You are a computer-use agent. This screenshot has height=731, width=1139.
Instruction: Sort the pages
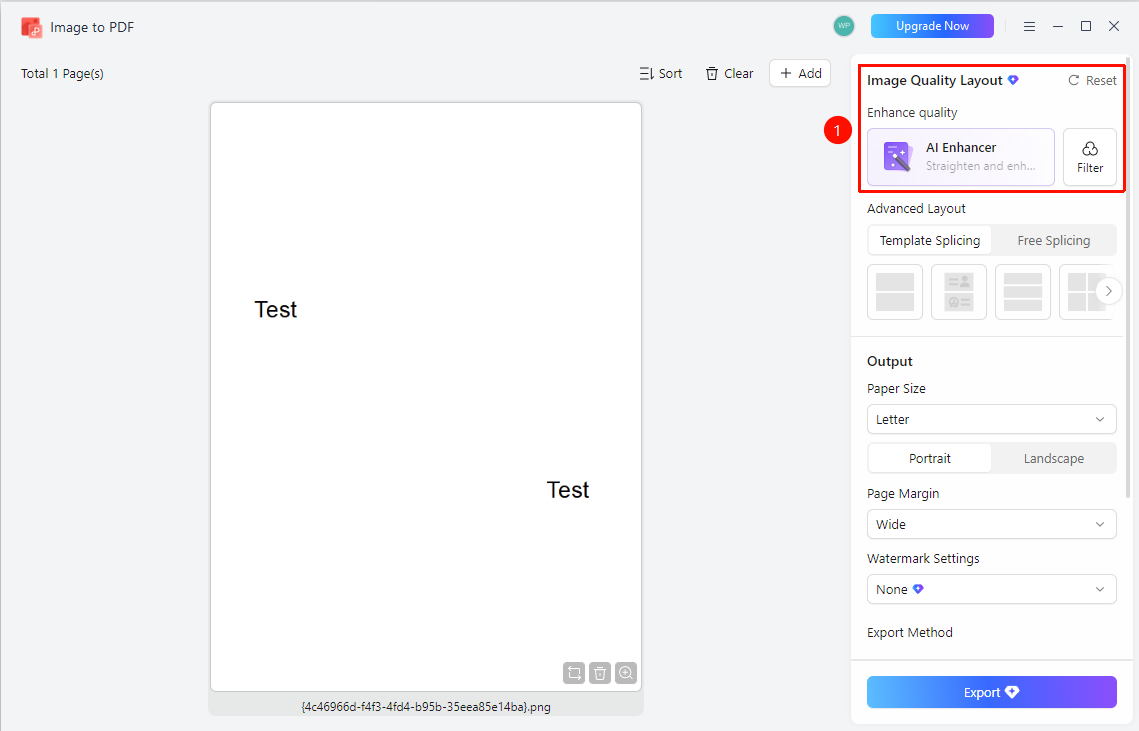coord(661,73)
